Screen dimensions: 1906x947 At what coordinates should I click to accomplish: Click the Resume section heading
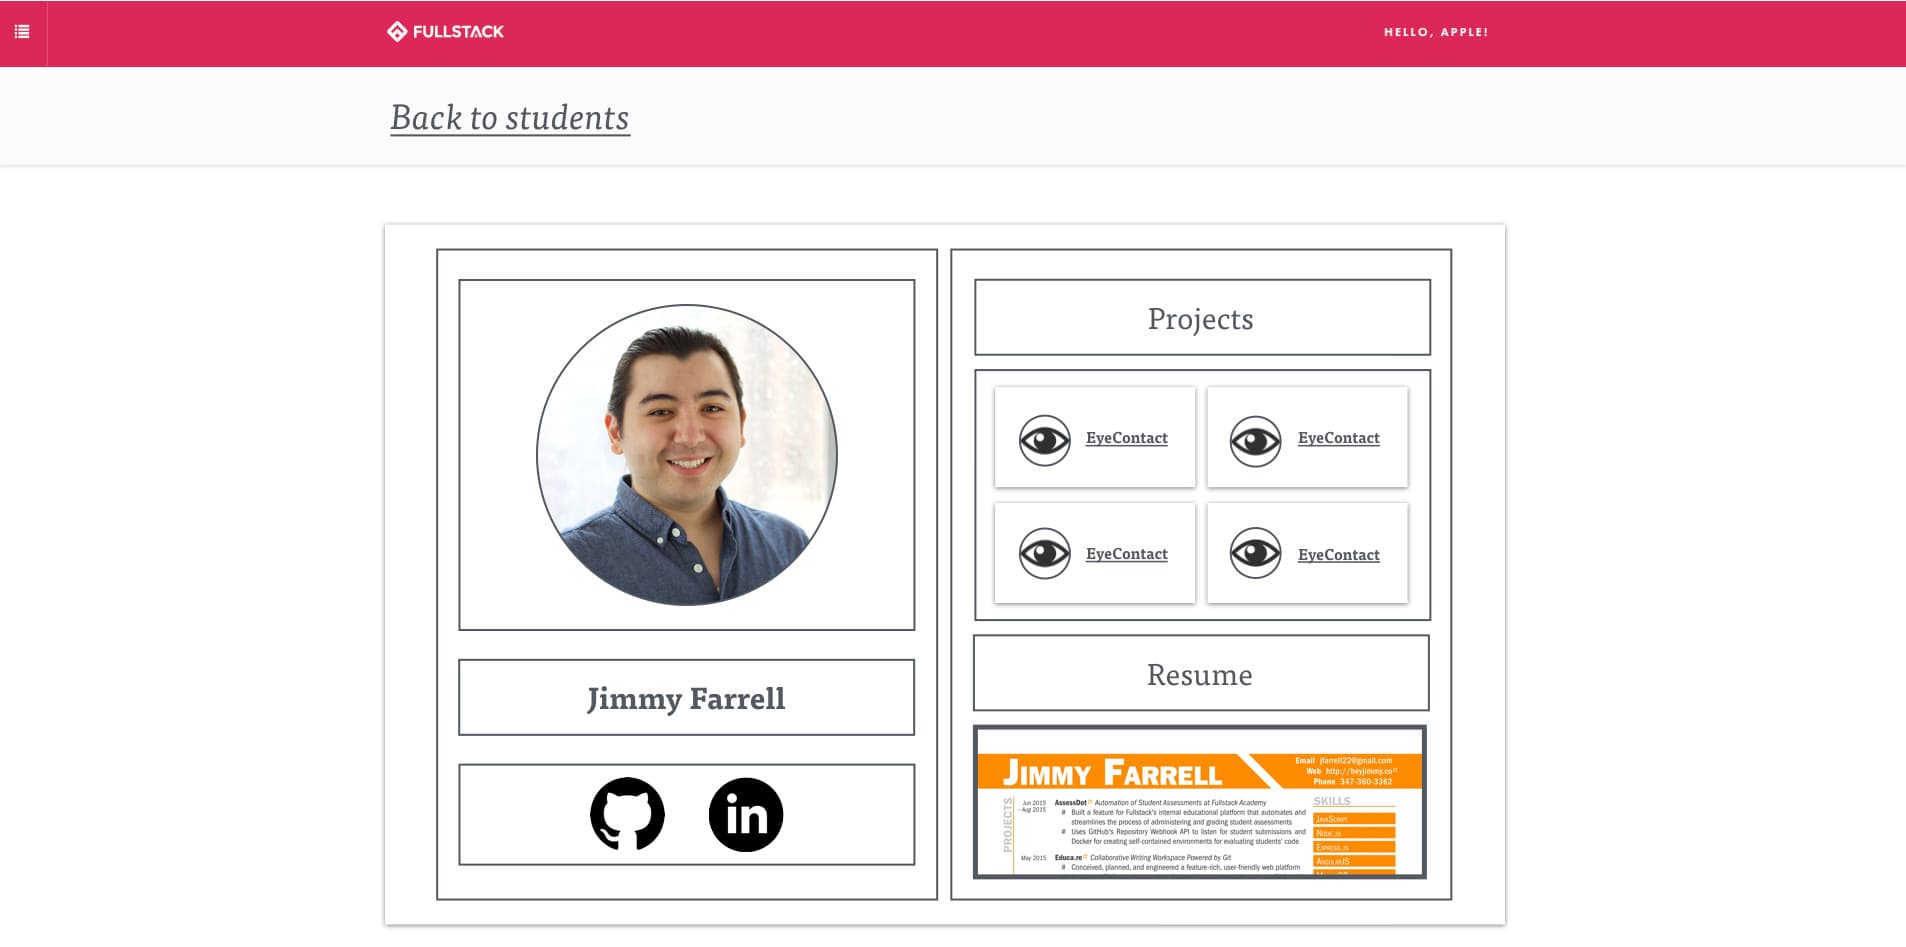point(1200,674)
